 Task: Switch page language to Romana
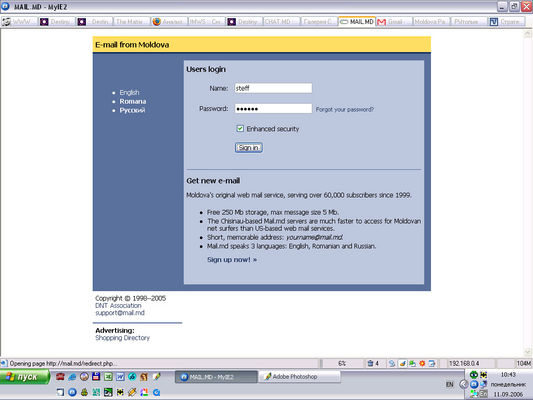[x=133, y=101]
